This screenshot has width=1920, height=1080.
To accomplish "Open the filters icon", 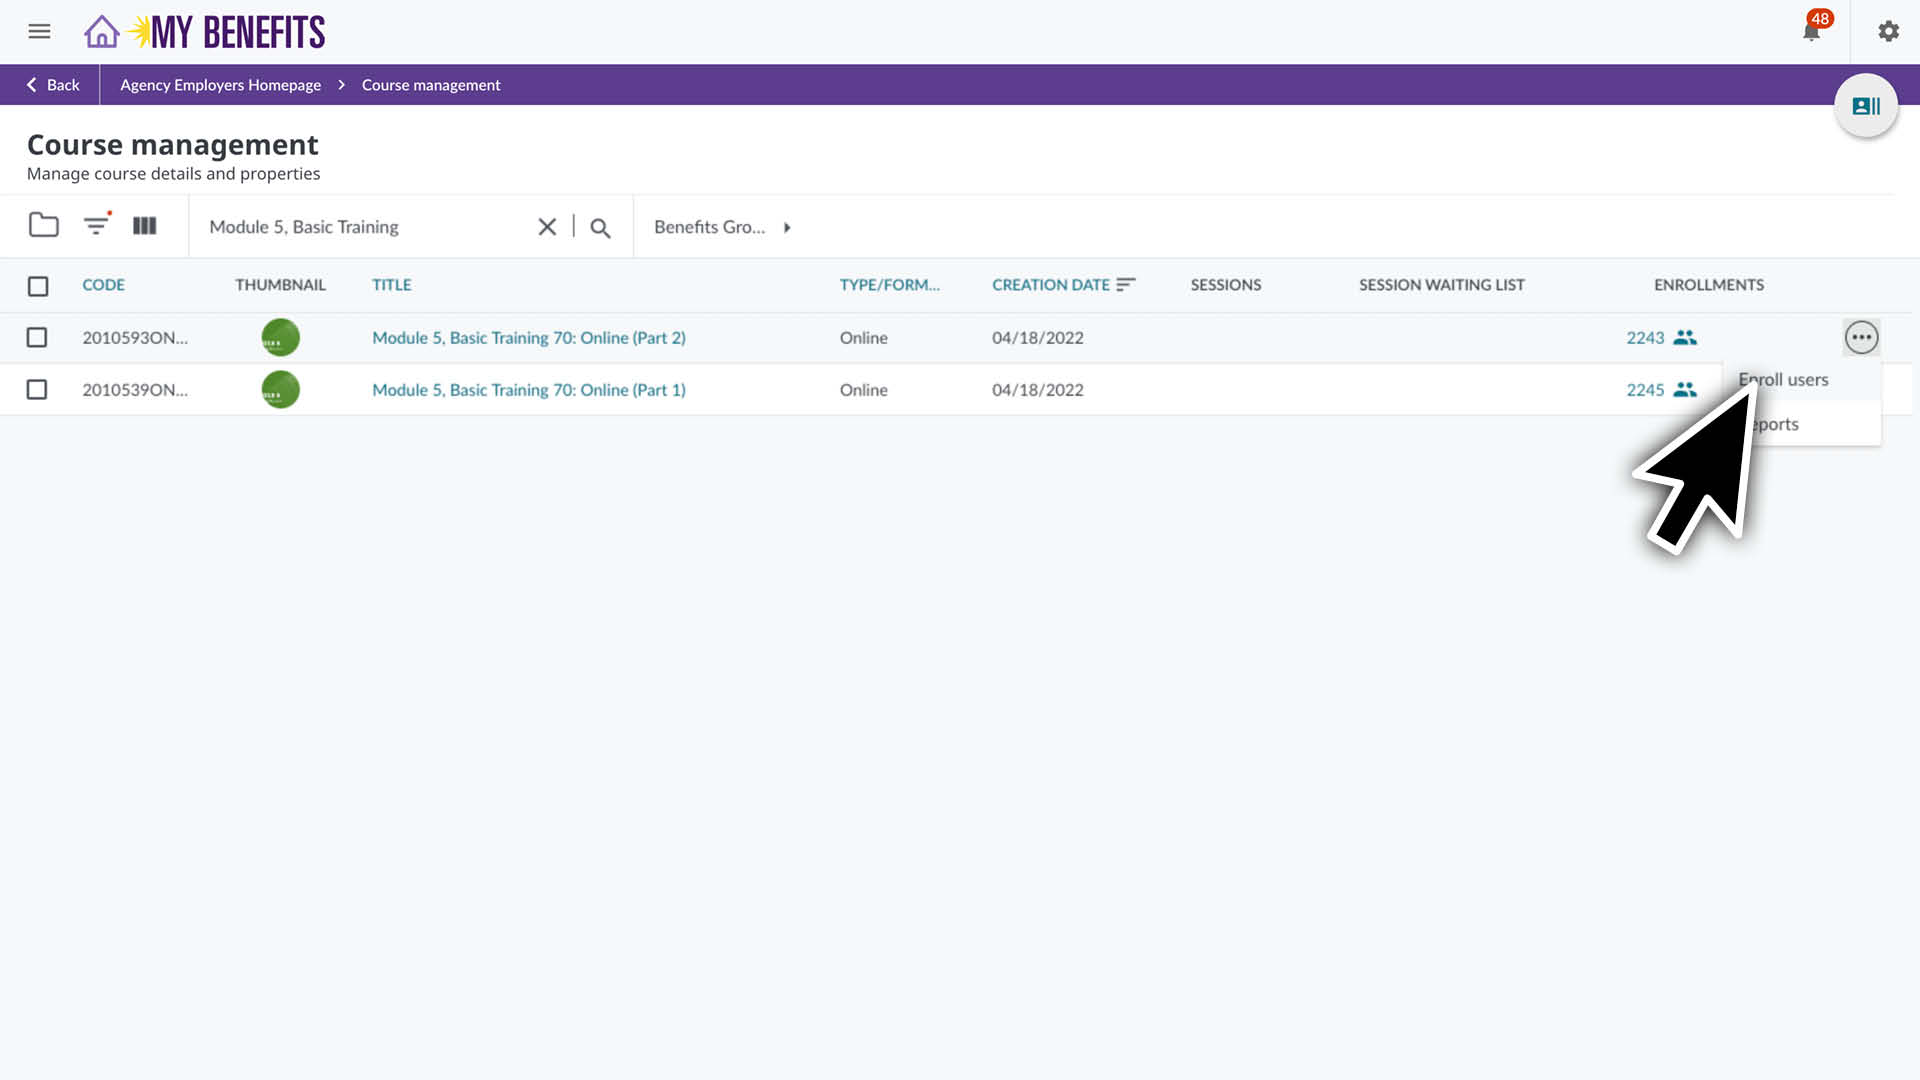I will 96,226.
